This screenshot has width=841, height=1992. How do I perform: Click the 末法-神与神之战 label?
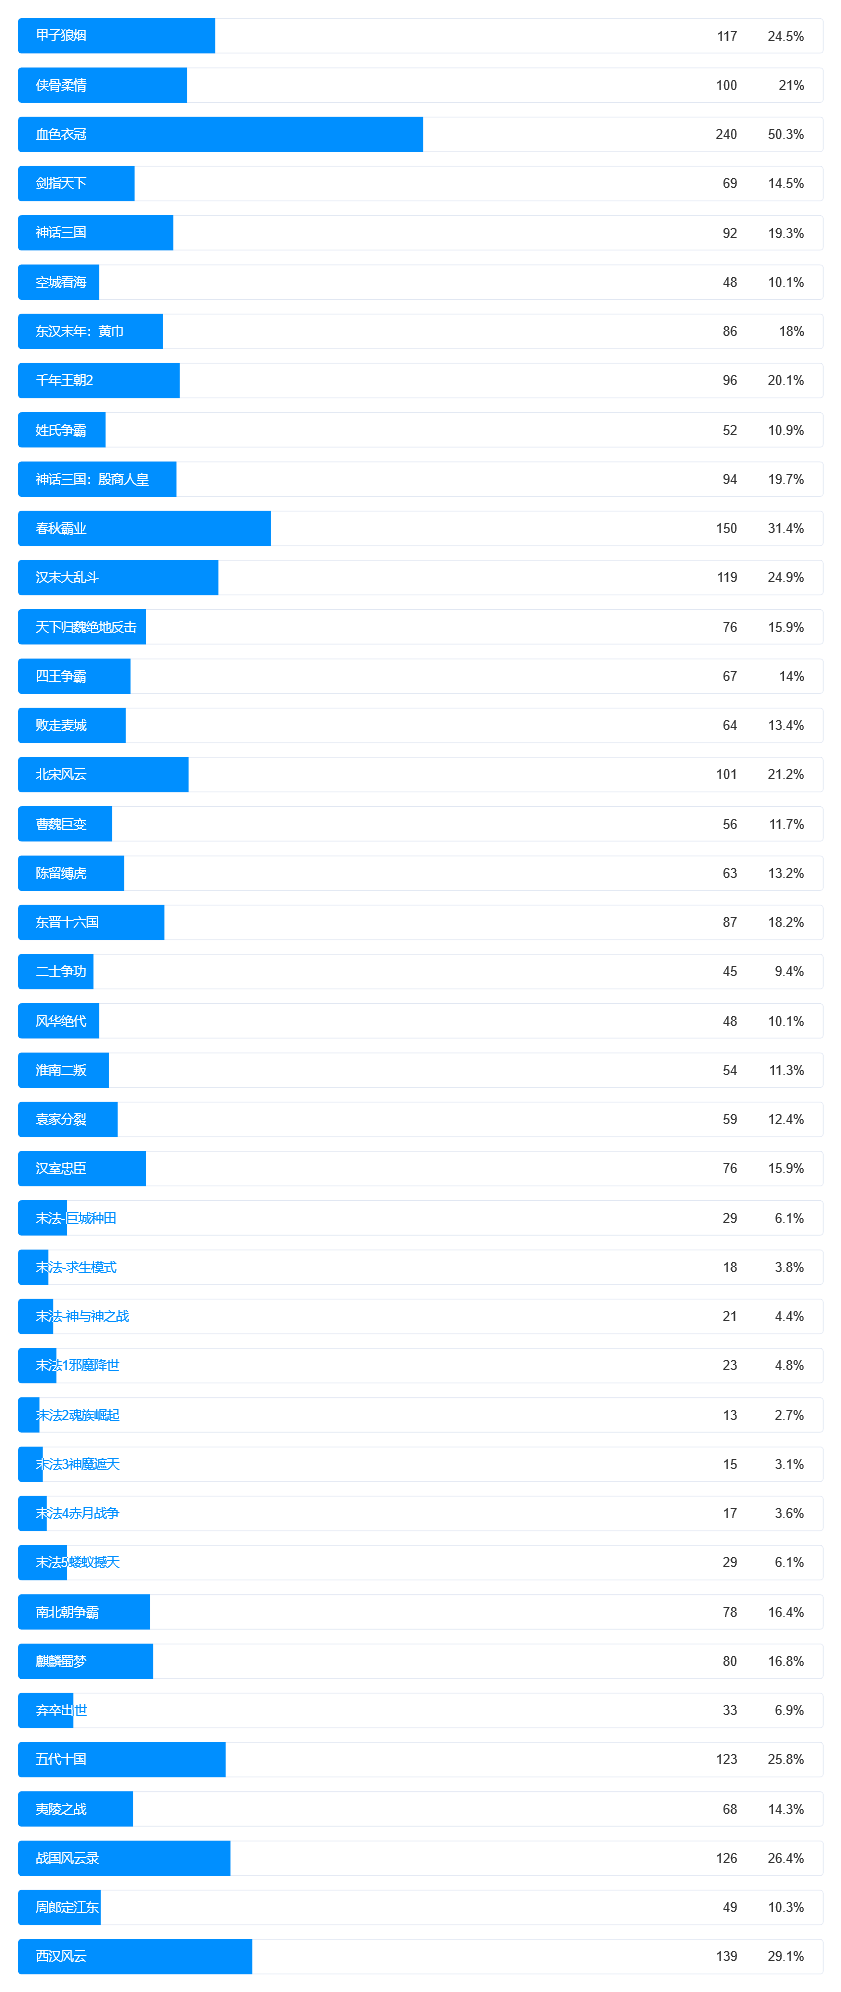(82, 1316)
